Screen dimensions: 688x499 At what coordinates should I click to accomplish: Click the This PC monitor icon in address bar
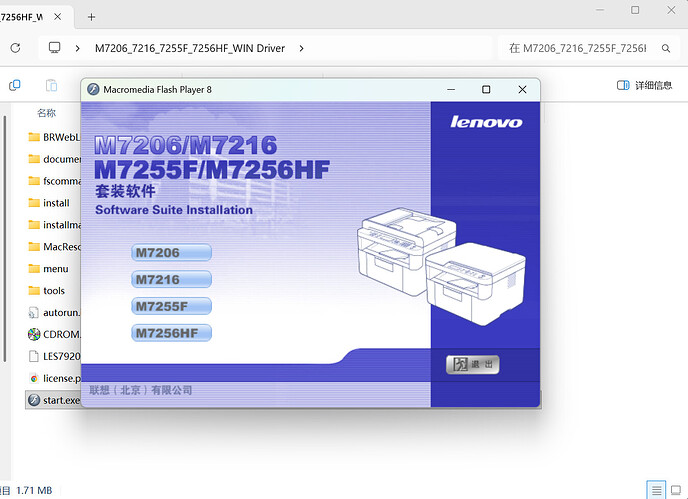[54, 48]
